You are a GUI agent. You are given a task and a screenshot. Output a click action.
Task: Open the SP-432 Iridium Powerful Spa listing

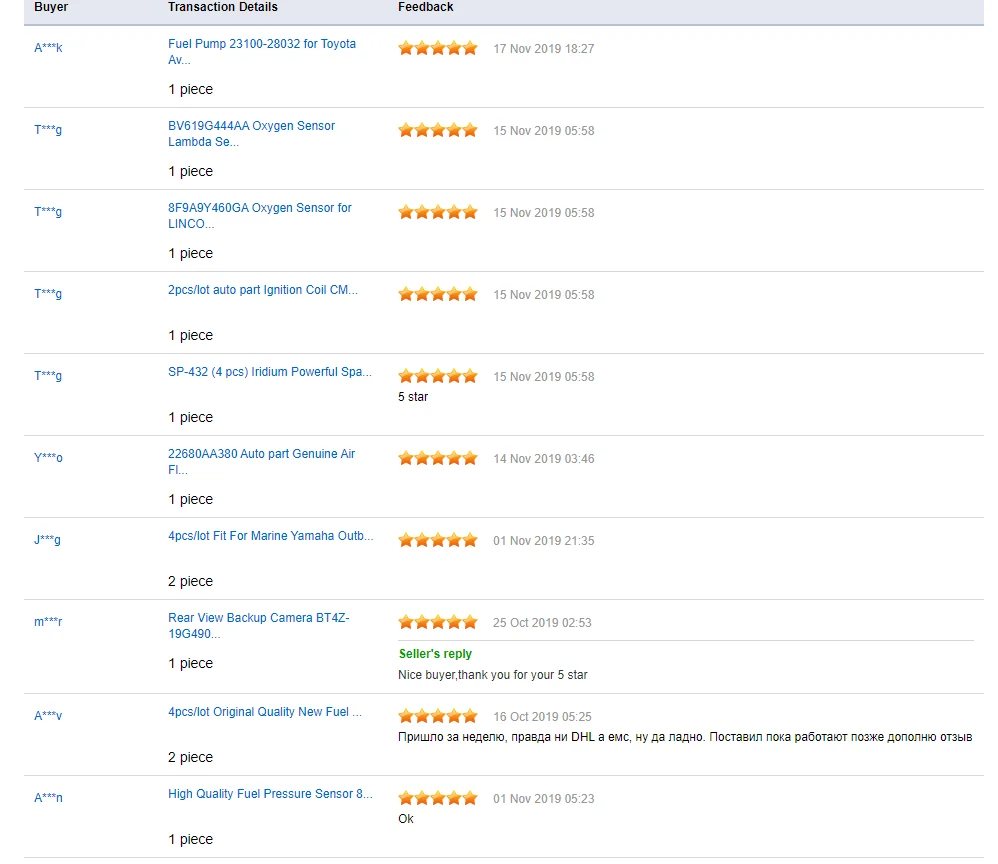(x=270, y=372)
